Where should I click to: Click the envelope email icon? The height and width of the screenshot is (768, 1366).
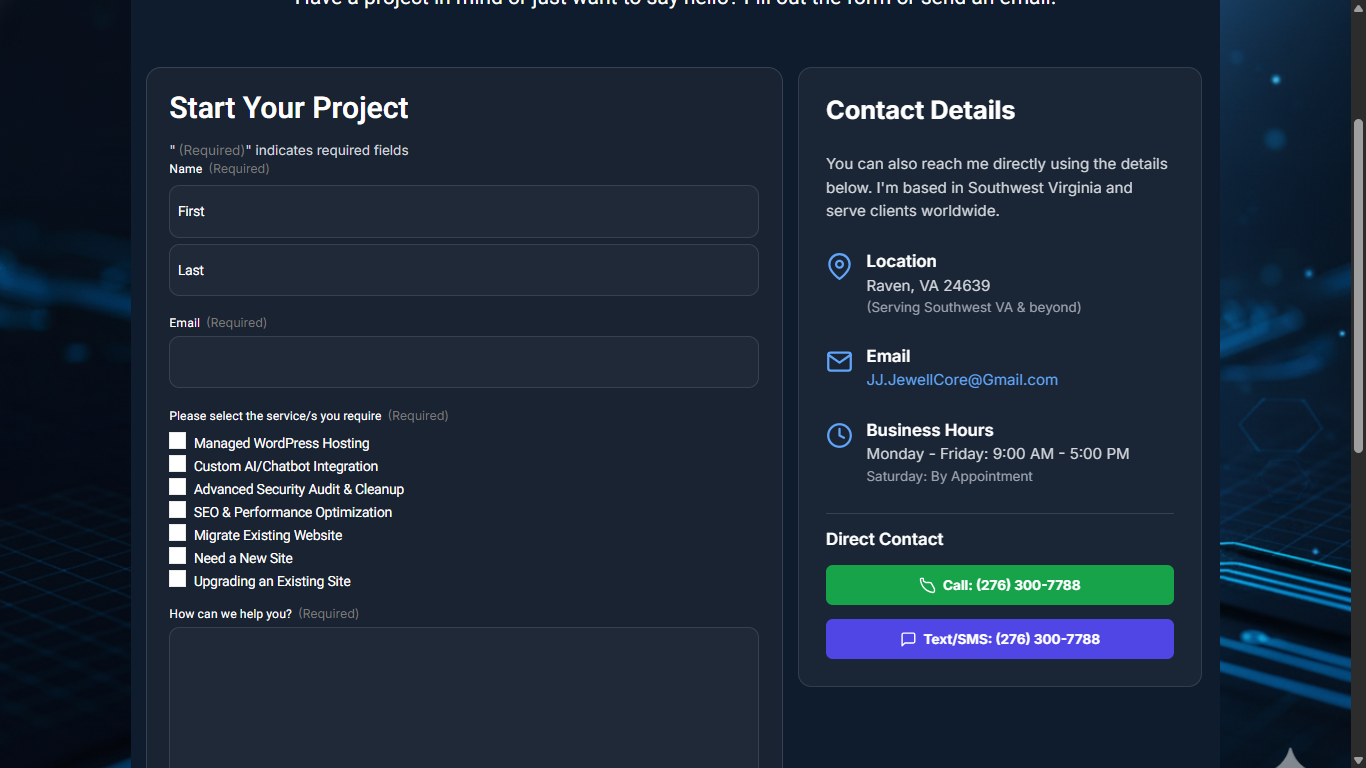(839, 361)
